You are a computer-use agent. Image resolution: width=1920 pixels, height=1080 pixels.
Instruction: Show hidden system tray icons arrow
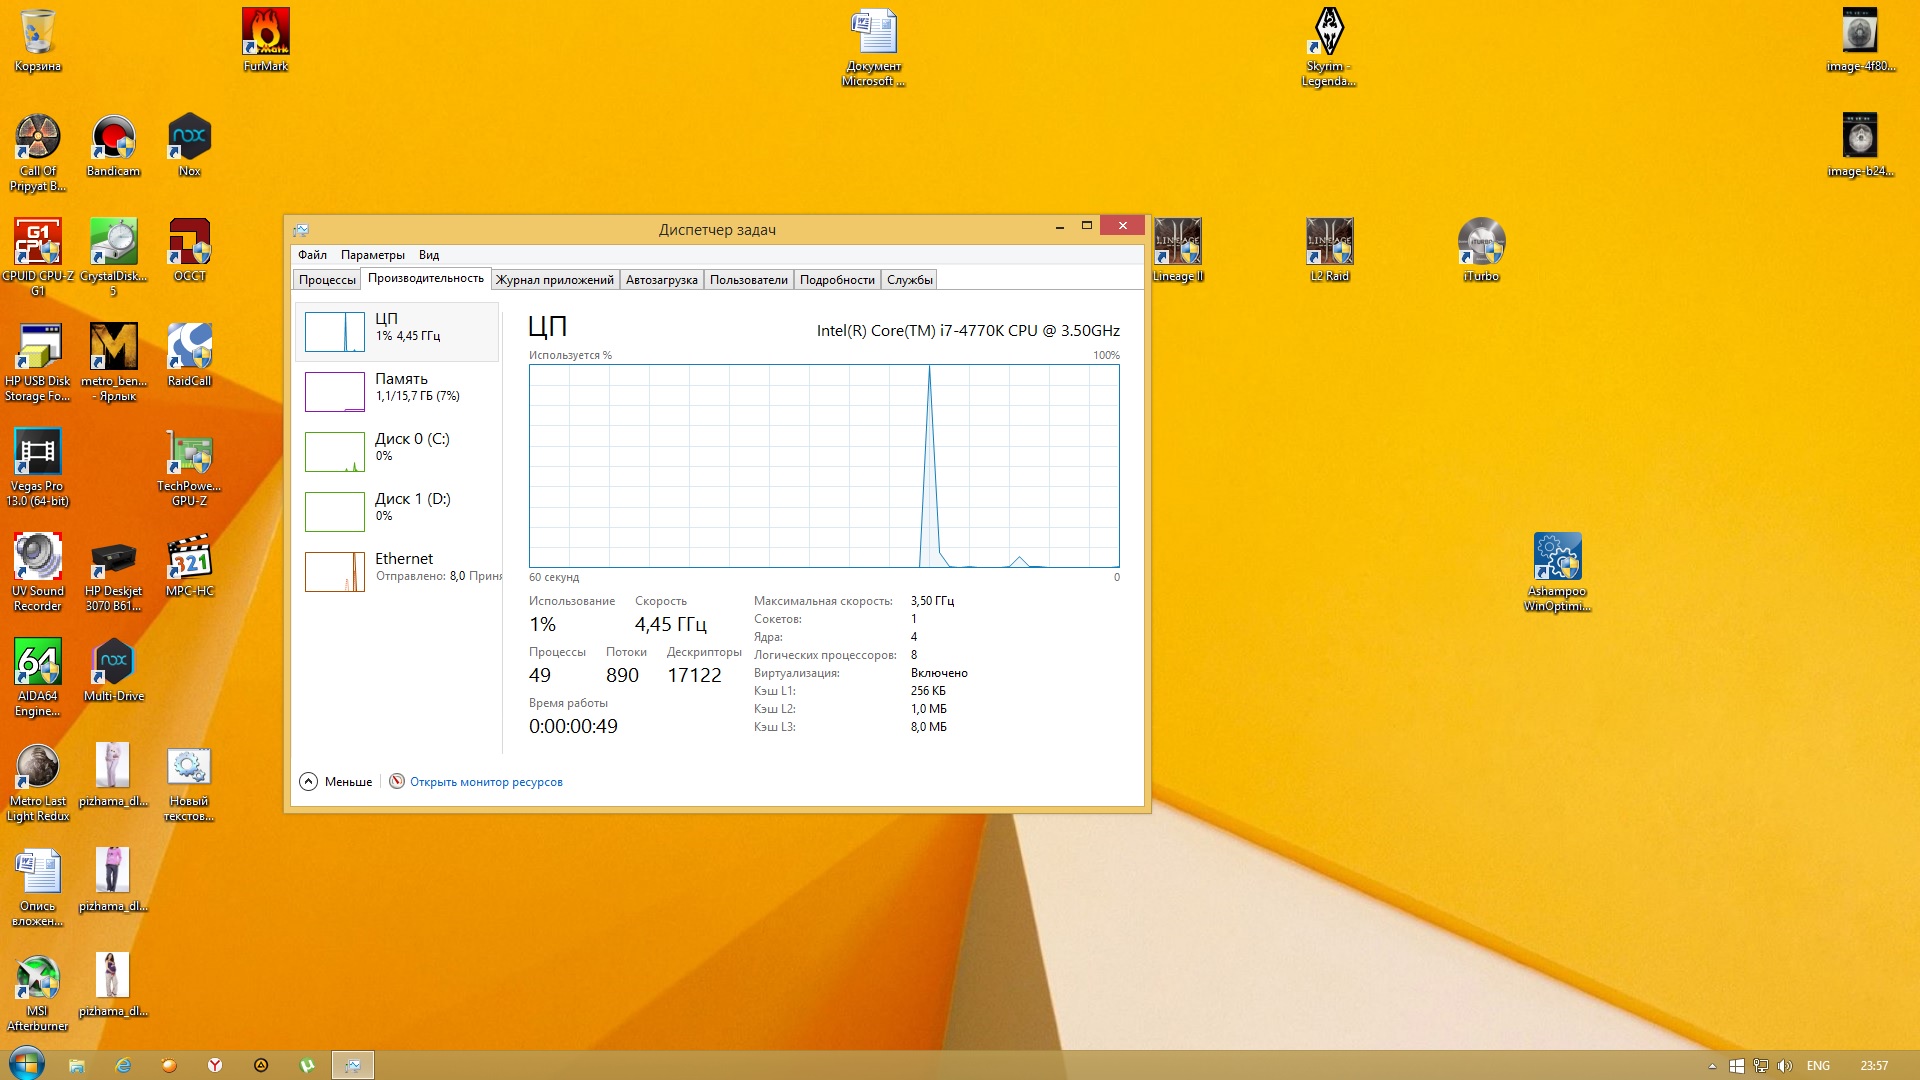click(x=1712, y=1066)
